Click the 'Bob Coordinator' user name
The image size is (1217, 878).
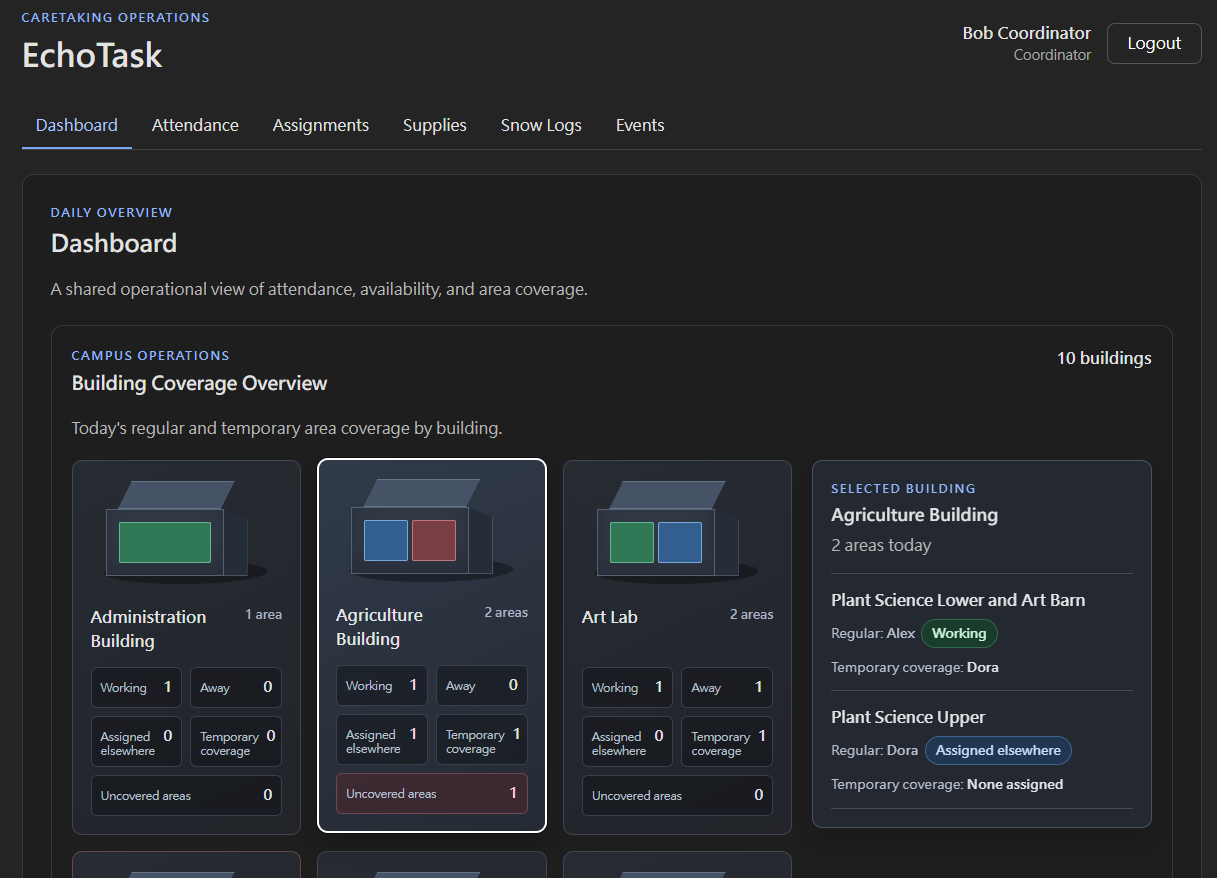pos(1027,33)
